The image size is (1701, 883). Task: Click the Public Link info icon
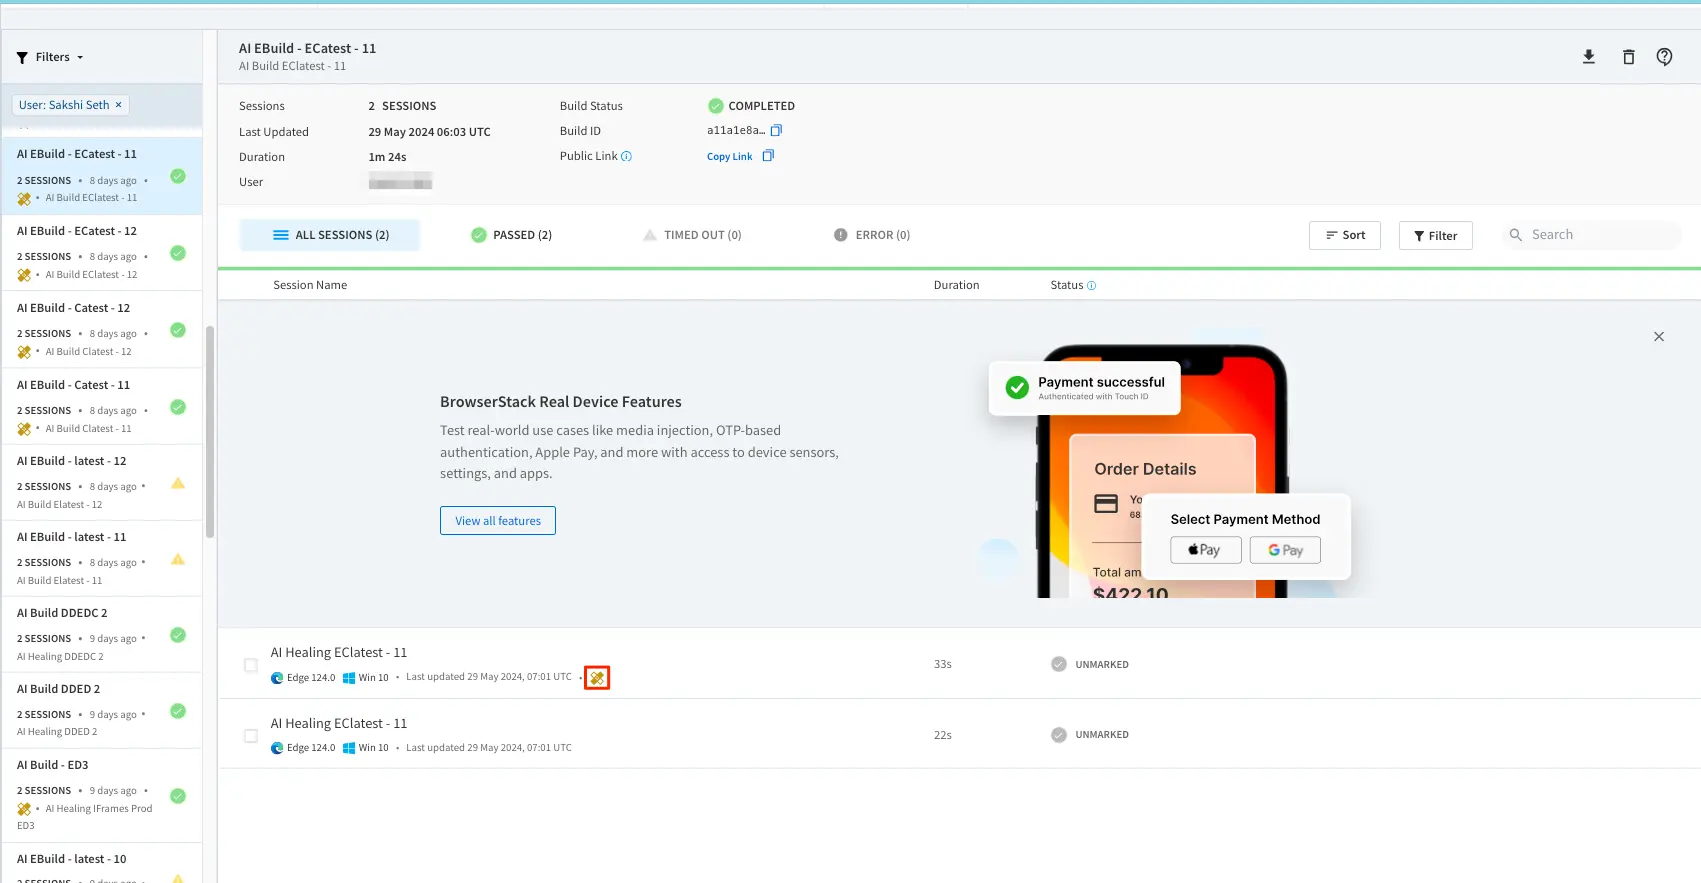click(627, 157)
